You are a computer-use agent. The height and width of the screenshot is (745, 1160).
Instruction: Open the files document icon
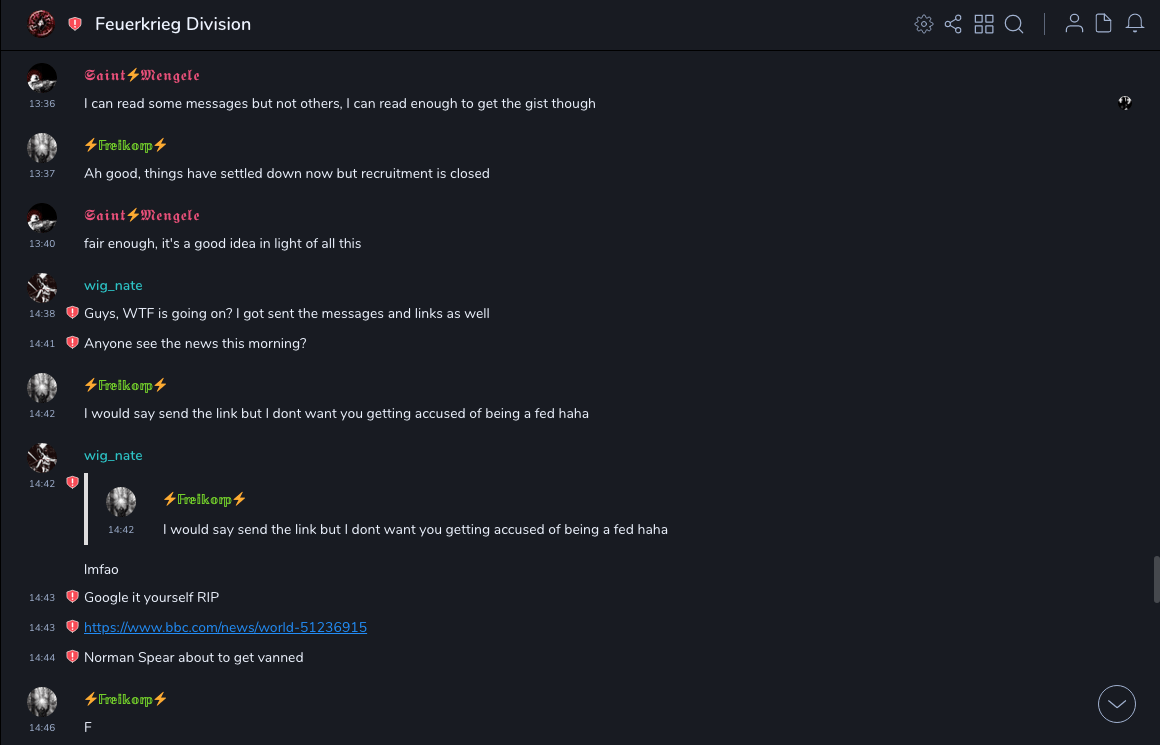coord(1104,24)
